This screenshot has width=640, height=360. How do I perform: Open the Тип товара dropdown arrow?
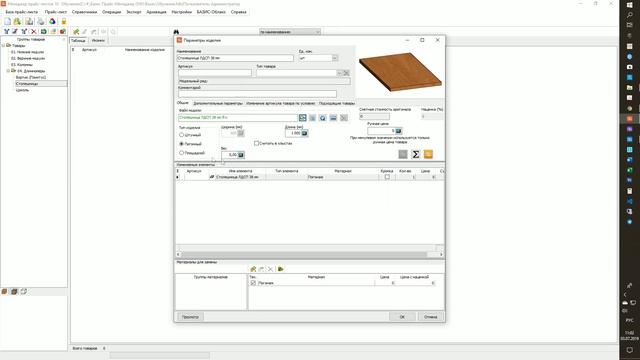click(x=339, y=73)
